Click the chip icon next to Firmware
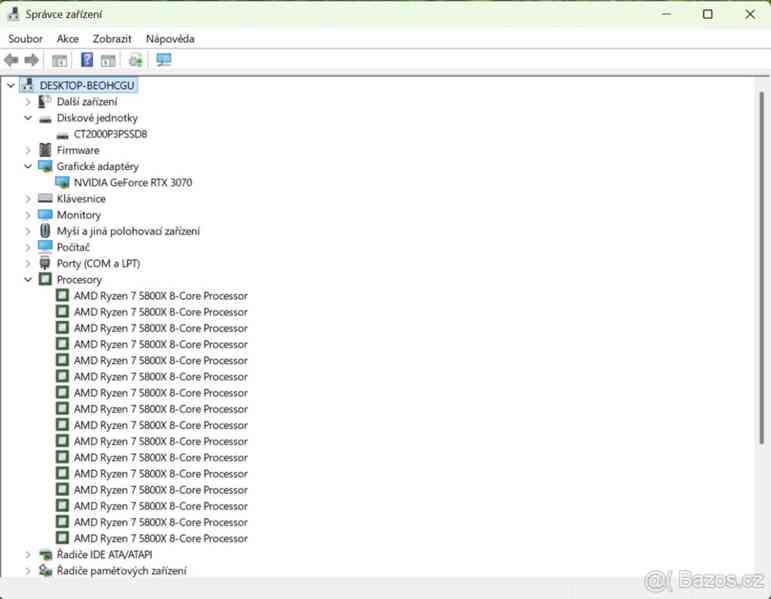Viewport: 771px width, 599px height. (45, 150)
